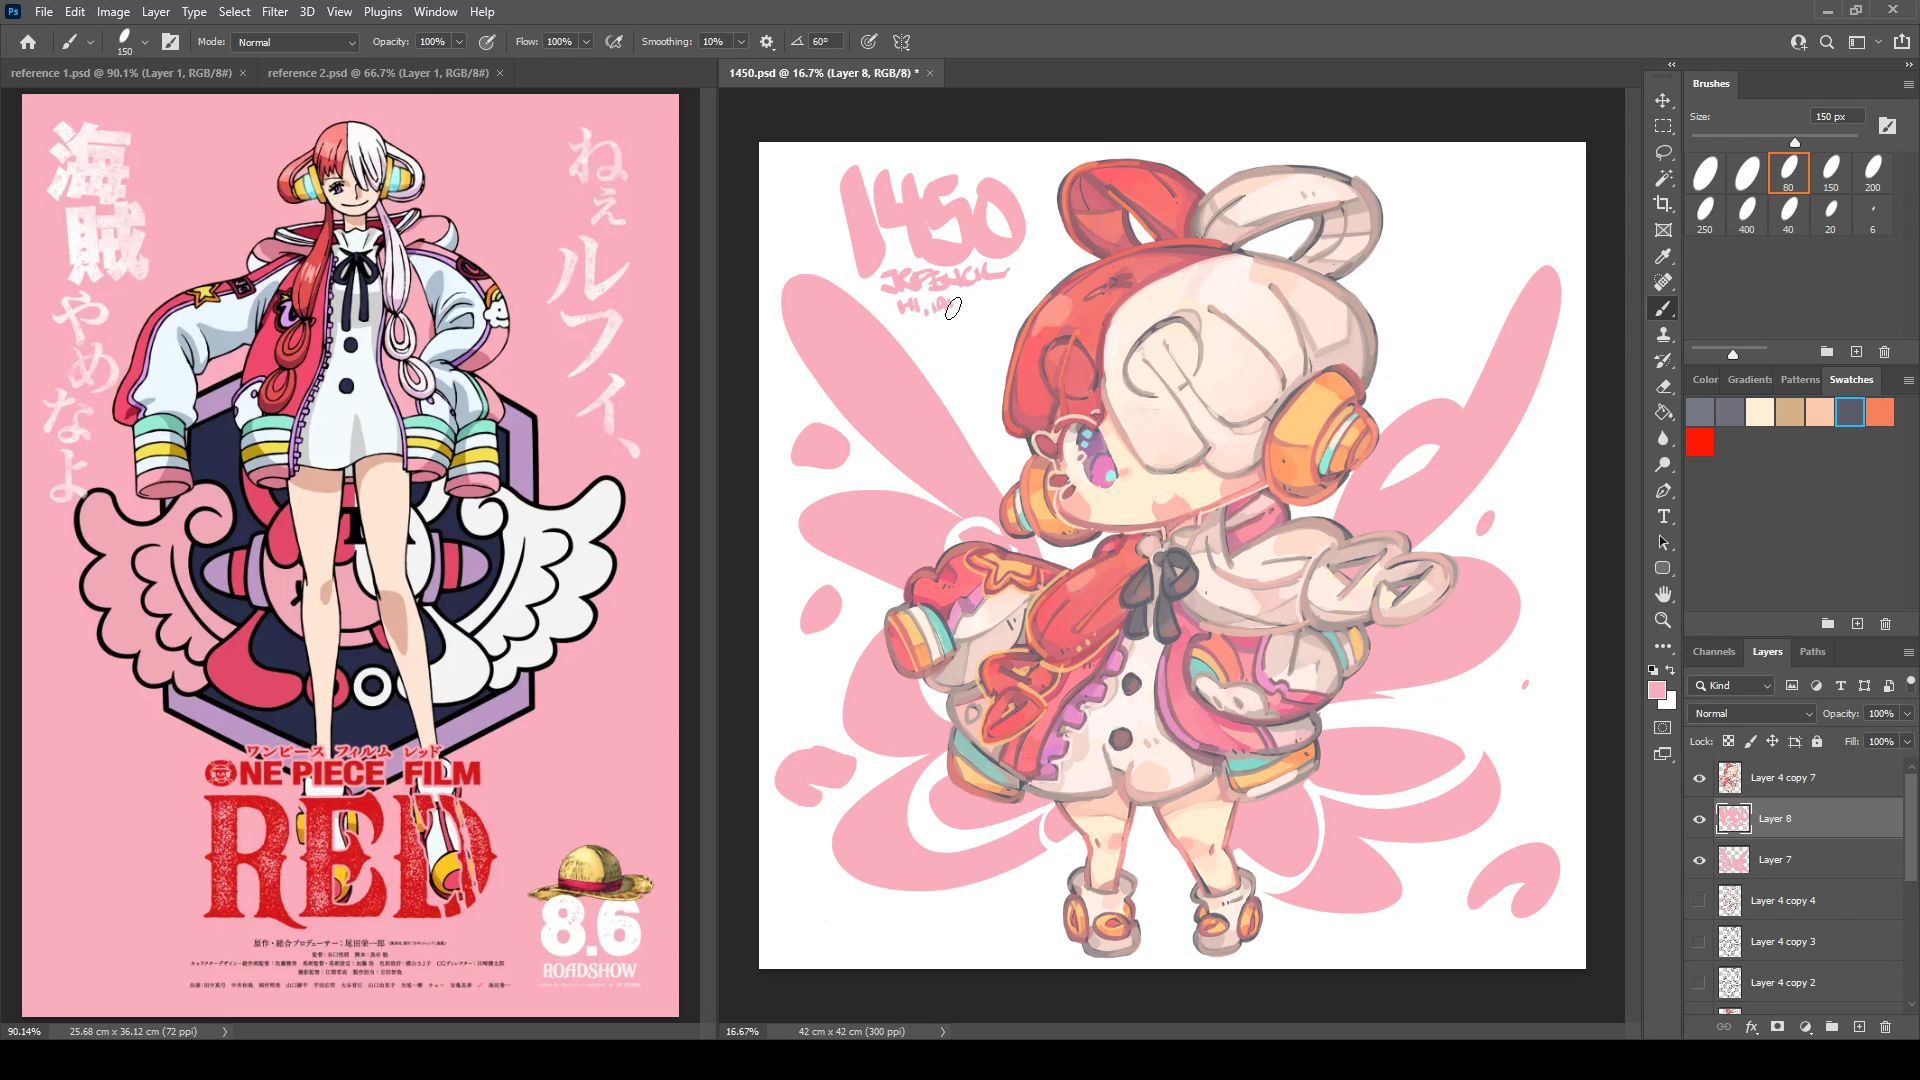Switch to the Paths tab
Screen dimensions: 1920x1080
[1812, 652]
